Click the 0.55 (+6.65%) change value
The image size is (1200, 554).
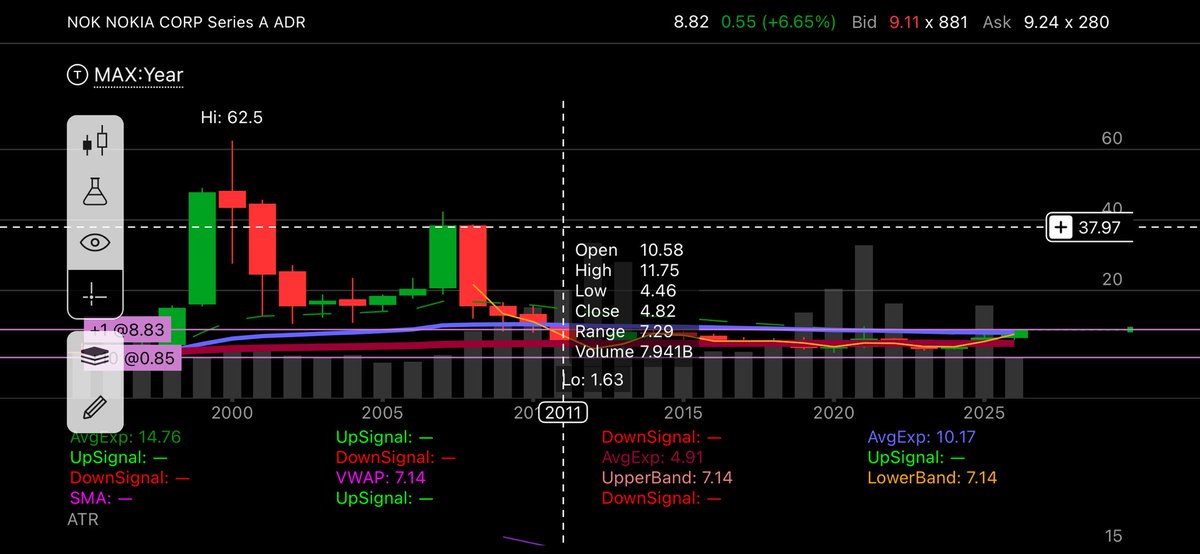pyautogui.click(x=777, y=21)
